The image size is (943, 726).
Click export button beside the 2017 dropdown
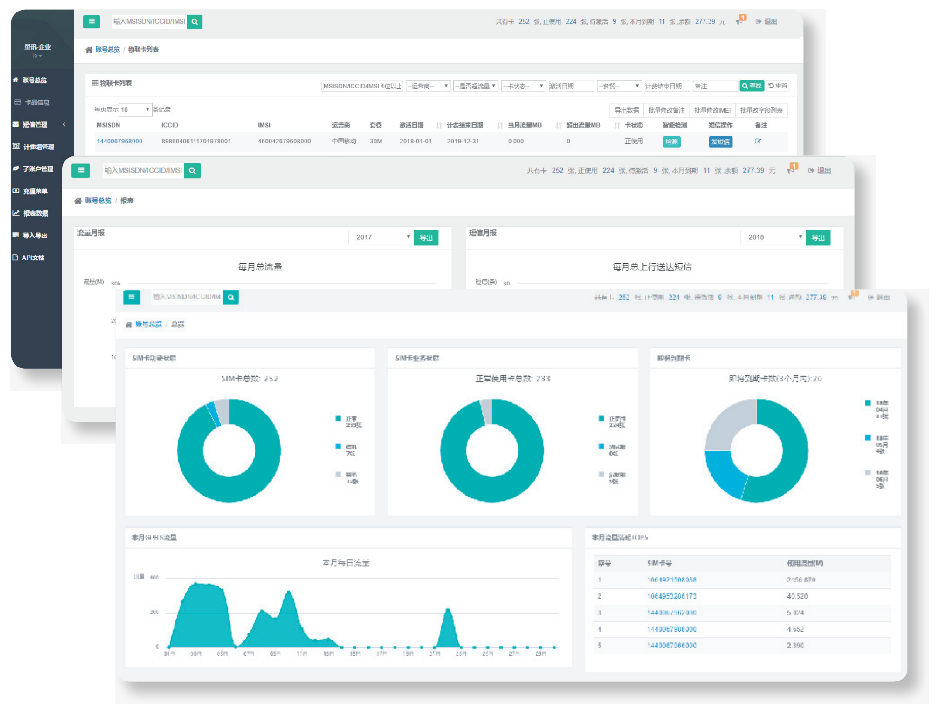click(427, 238)
